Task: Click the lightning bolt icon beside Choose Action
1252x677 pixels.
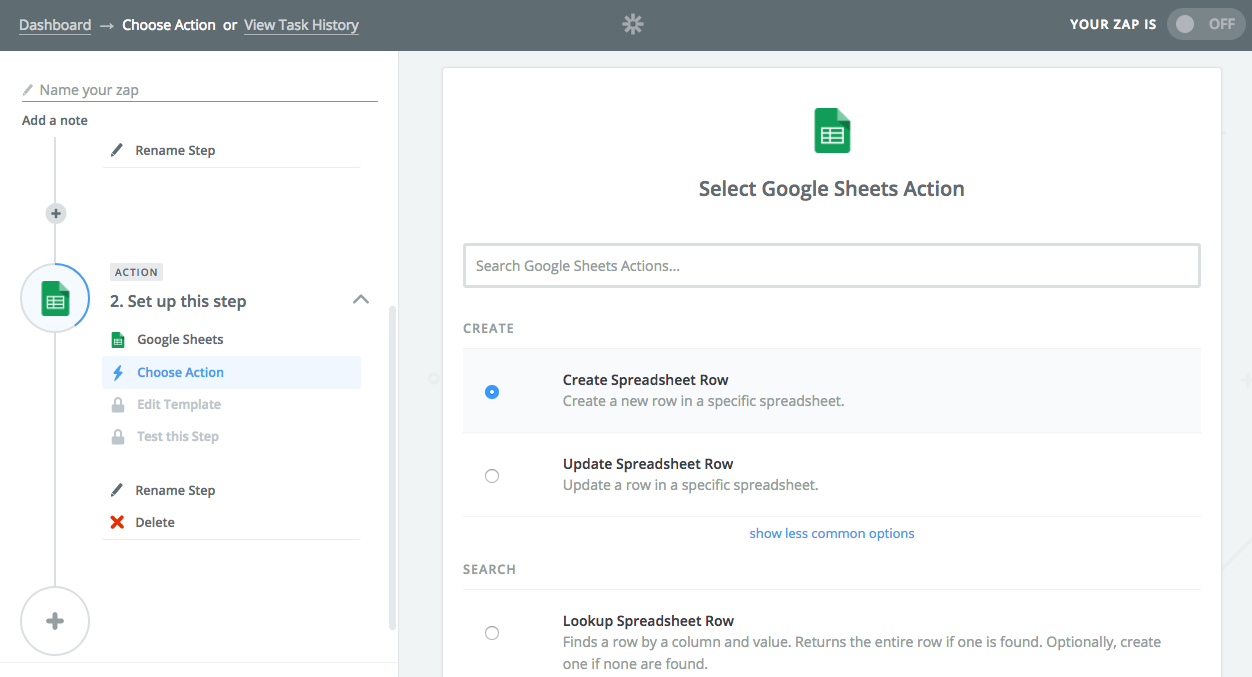Action: pyautogui.click(x=120, y=371)
